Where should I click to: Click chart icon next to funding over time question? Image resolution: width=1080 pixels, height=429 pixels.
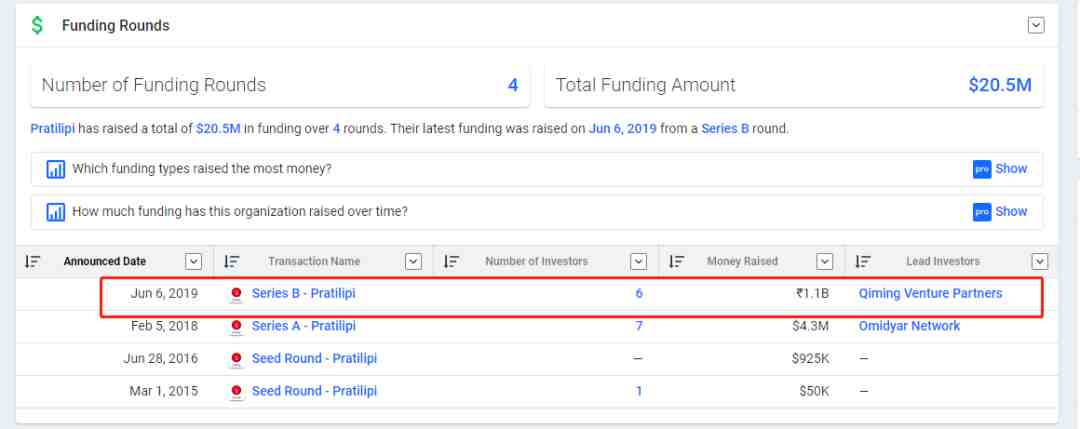56,212
